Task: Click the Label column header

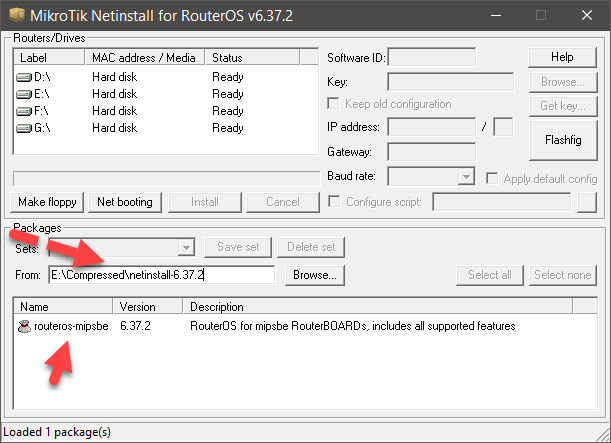Action: (49, 58)
